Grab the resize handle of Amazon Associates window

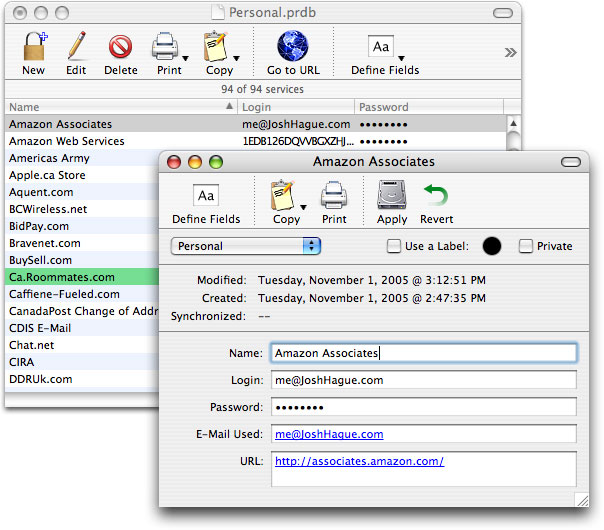582,500
